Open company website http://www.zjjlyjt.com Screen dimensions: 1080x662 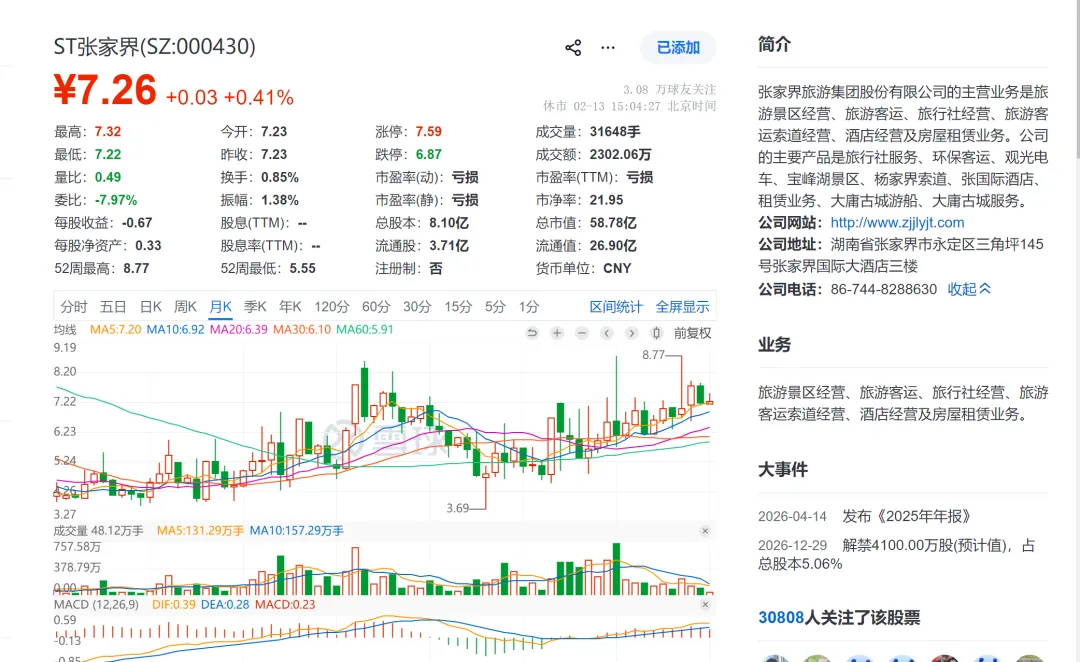coord(897,223)
